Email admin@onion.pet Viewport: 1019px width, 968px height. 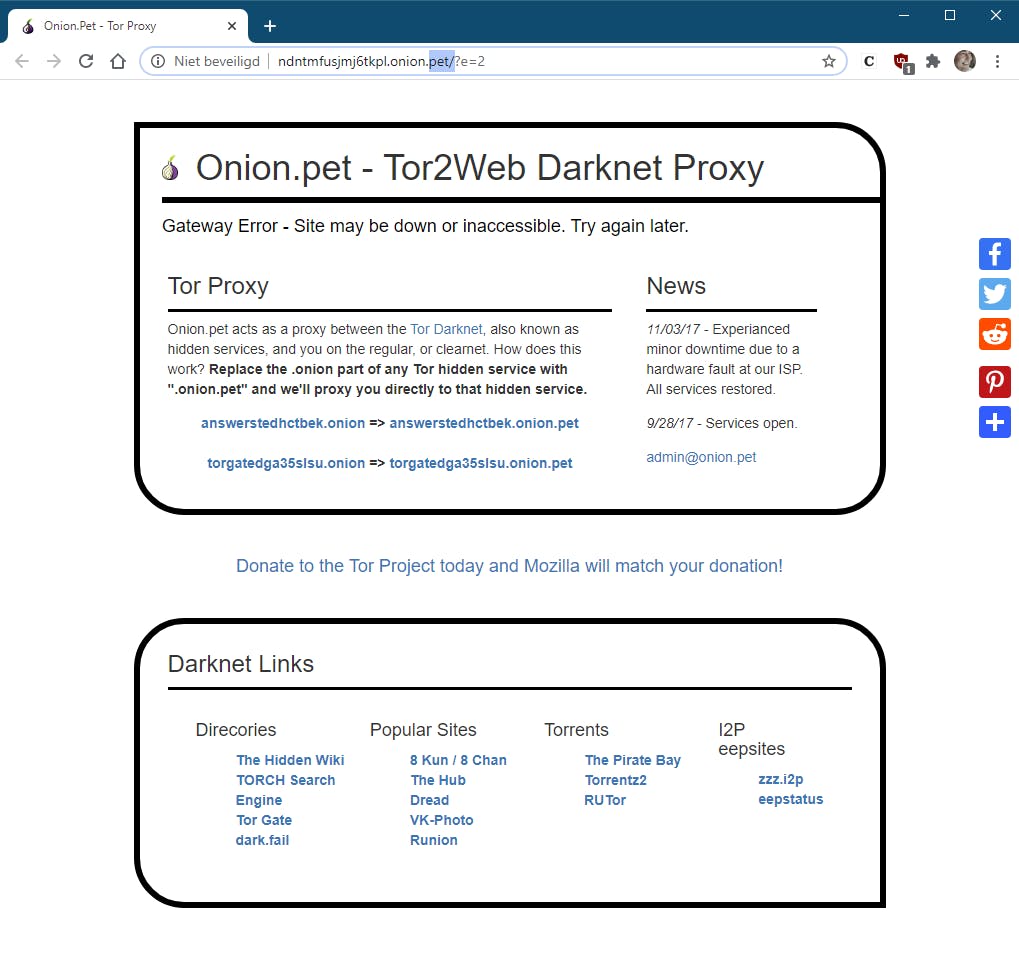click(x=701, y=457)
